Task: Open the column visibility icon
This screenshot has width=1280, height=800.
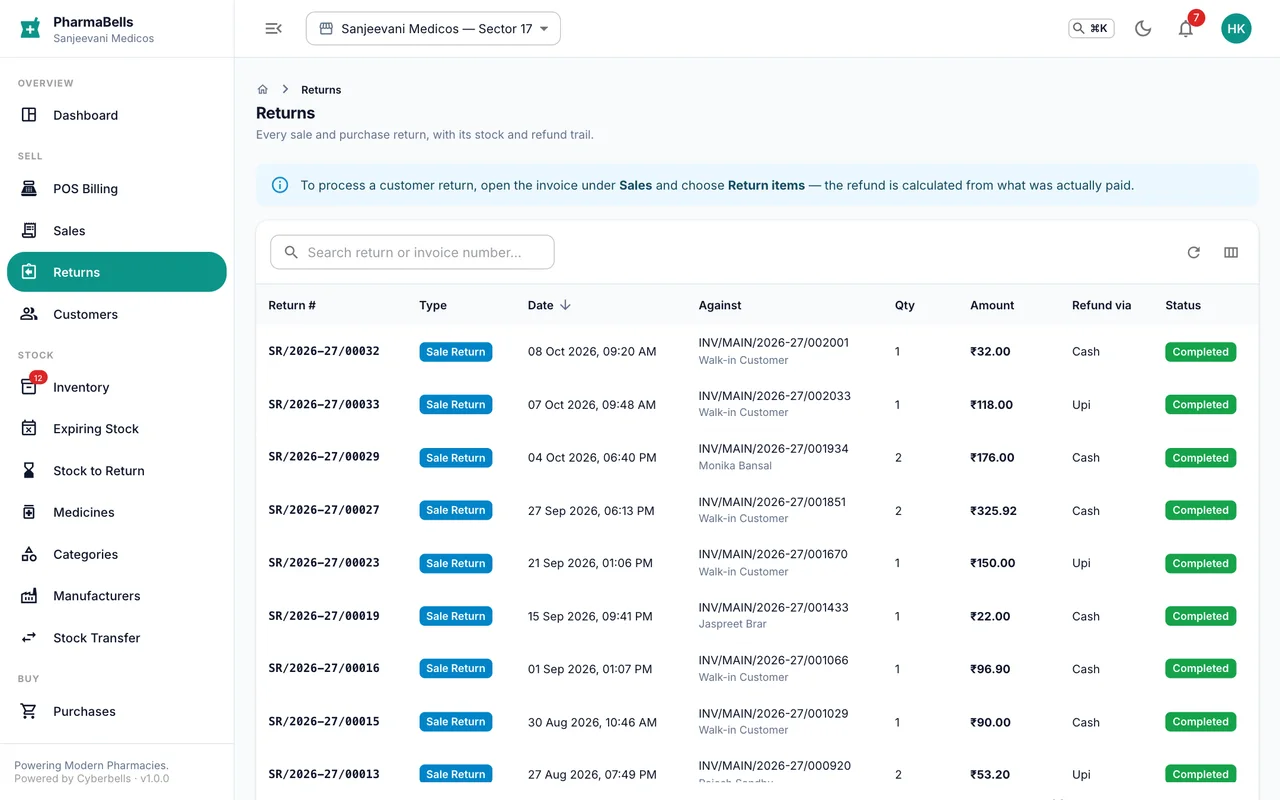Action: point(1231,253)
